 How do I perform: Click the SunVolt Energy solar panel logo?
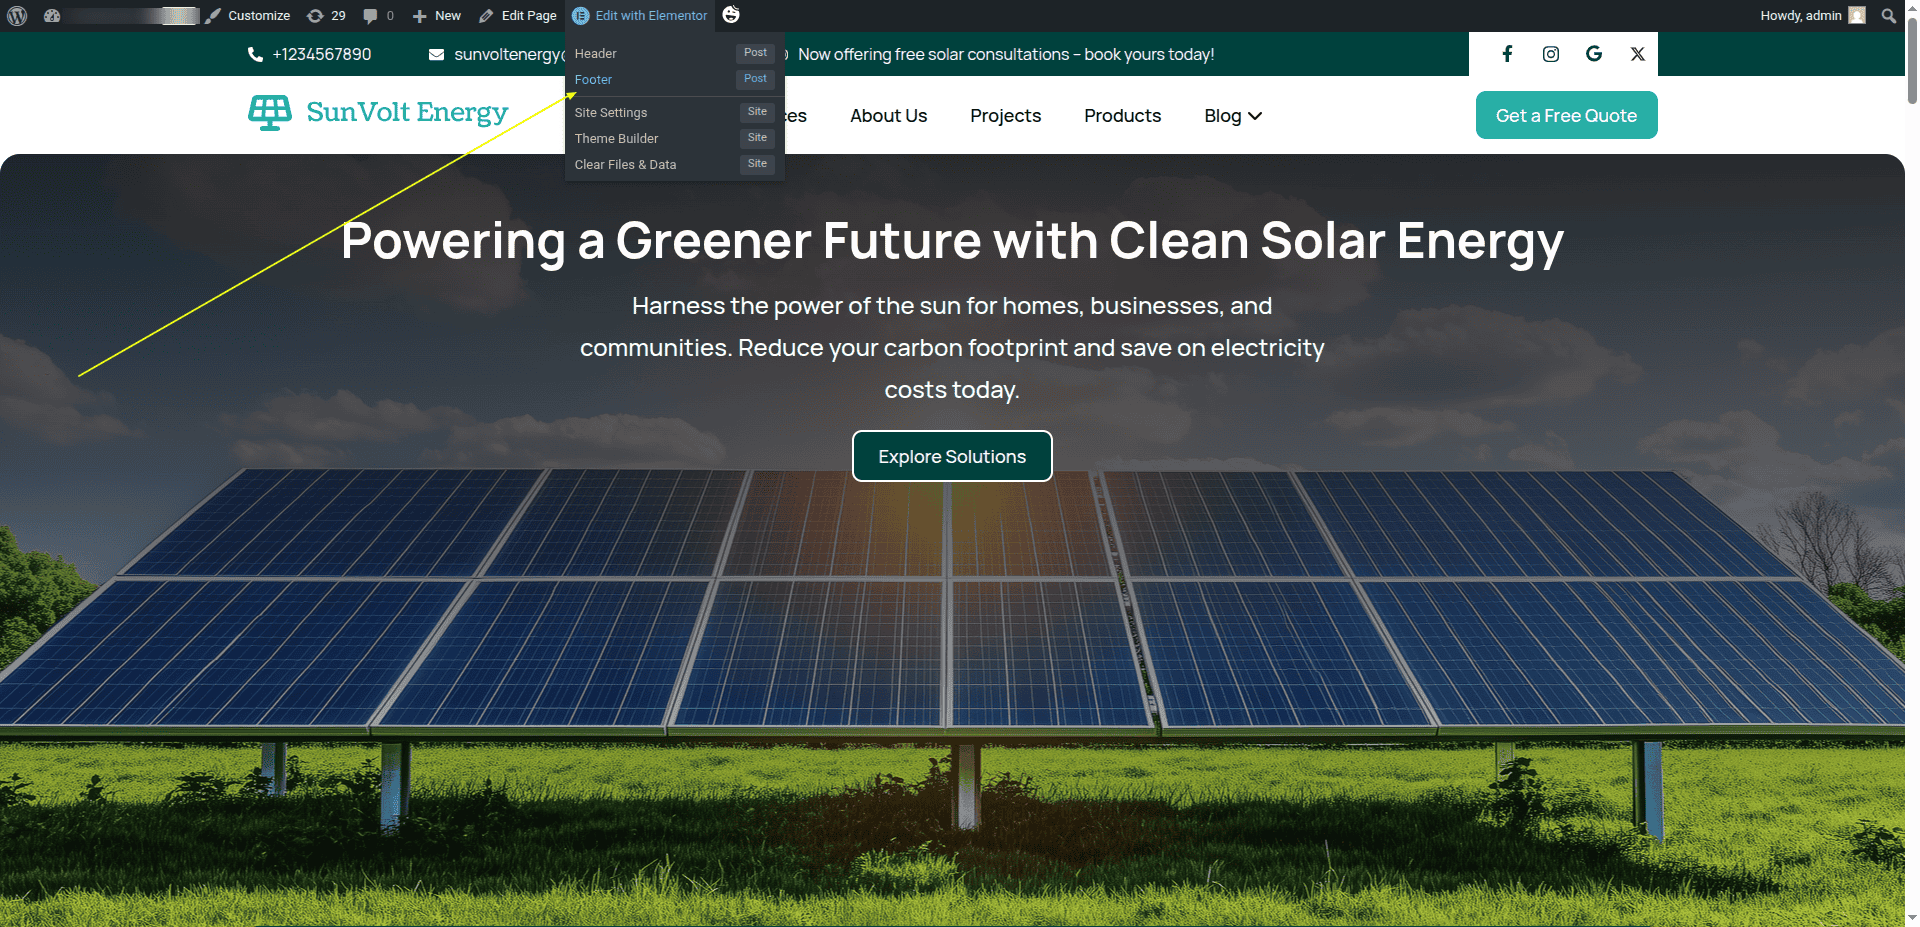(270, 113)
